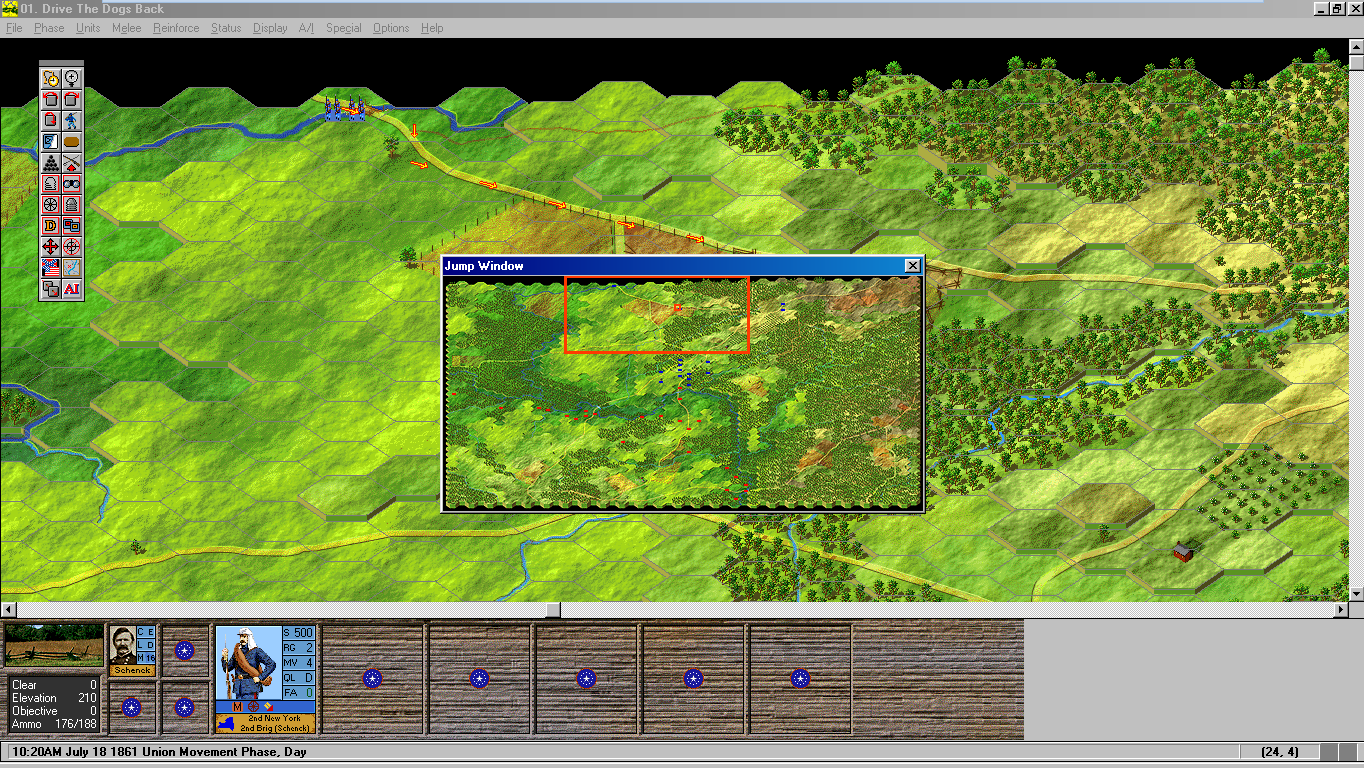
Task: Click the horizontal scrollbar thumb
Action: 552,610
